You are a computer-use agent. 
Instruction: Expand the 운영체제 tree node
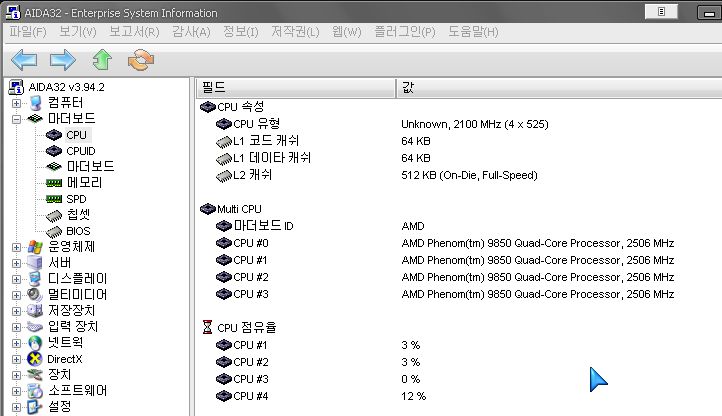16,247
